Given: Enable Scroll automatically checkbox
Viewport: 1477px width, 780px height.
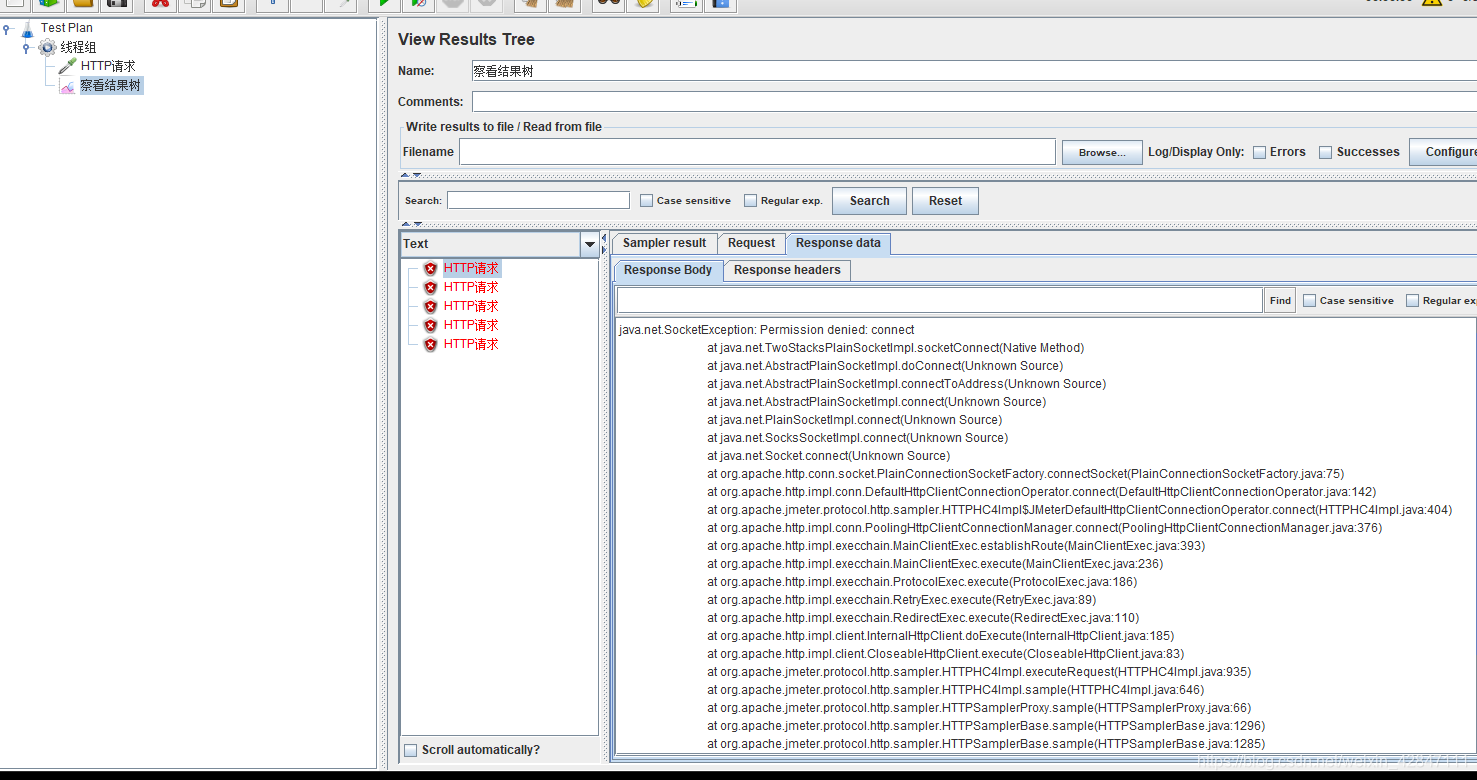Looking at the screenshot, I should coord(410,750).
